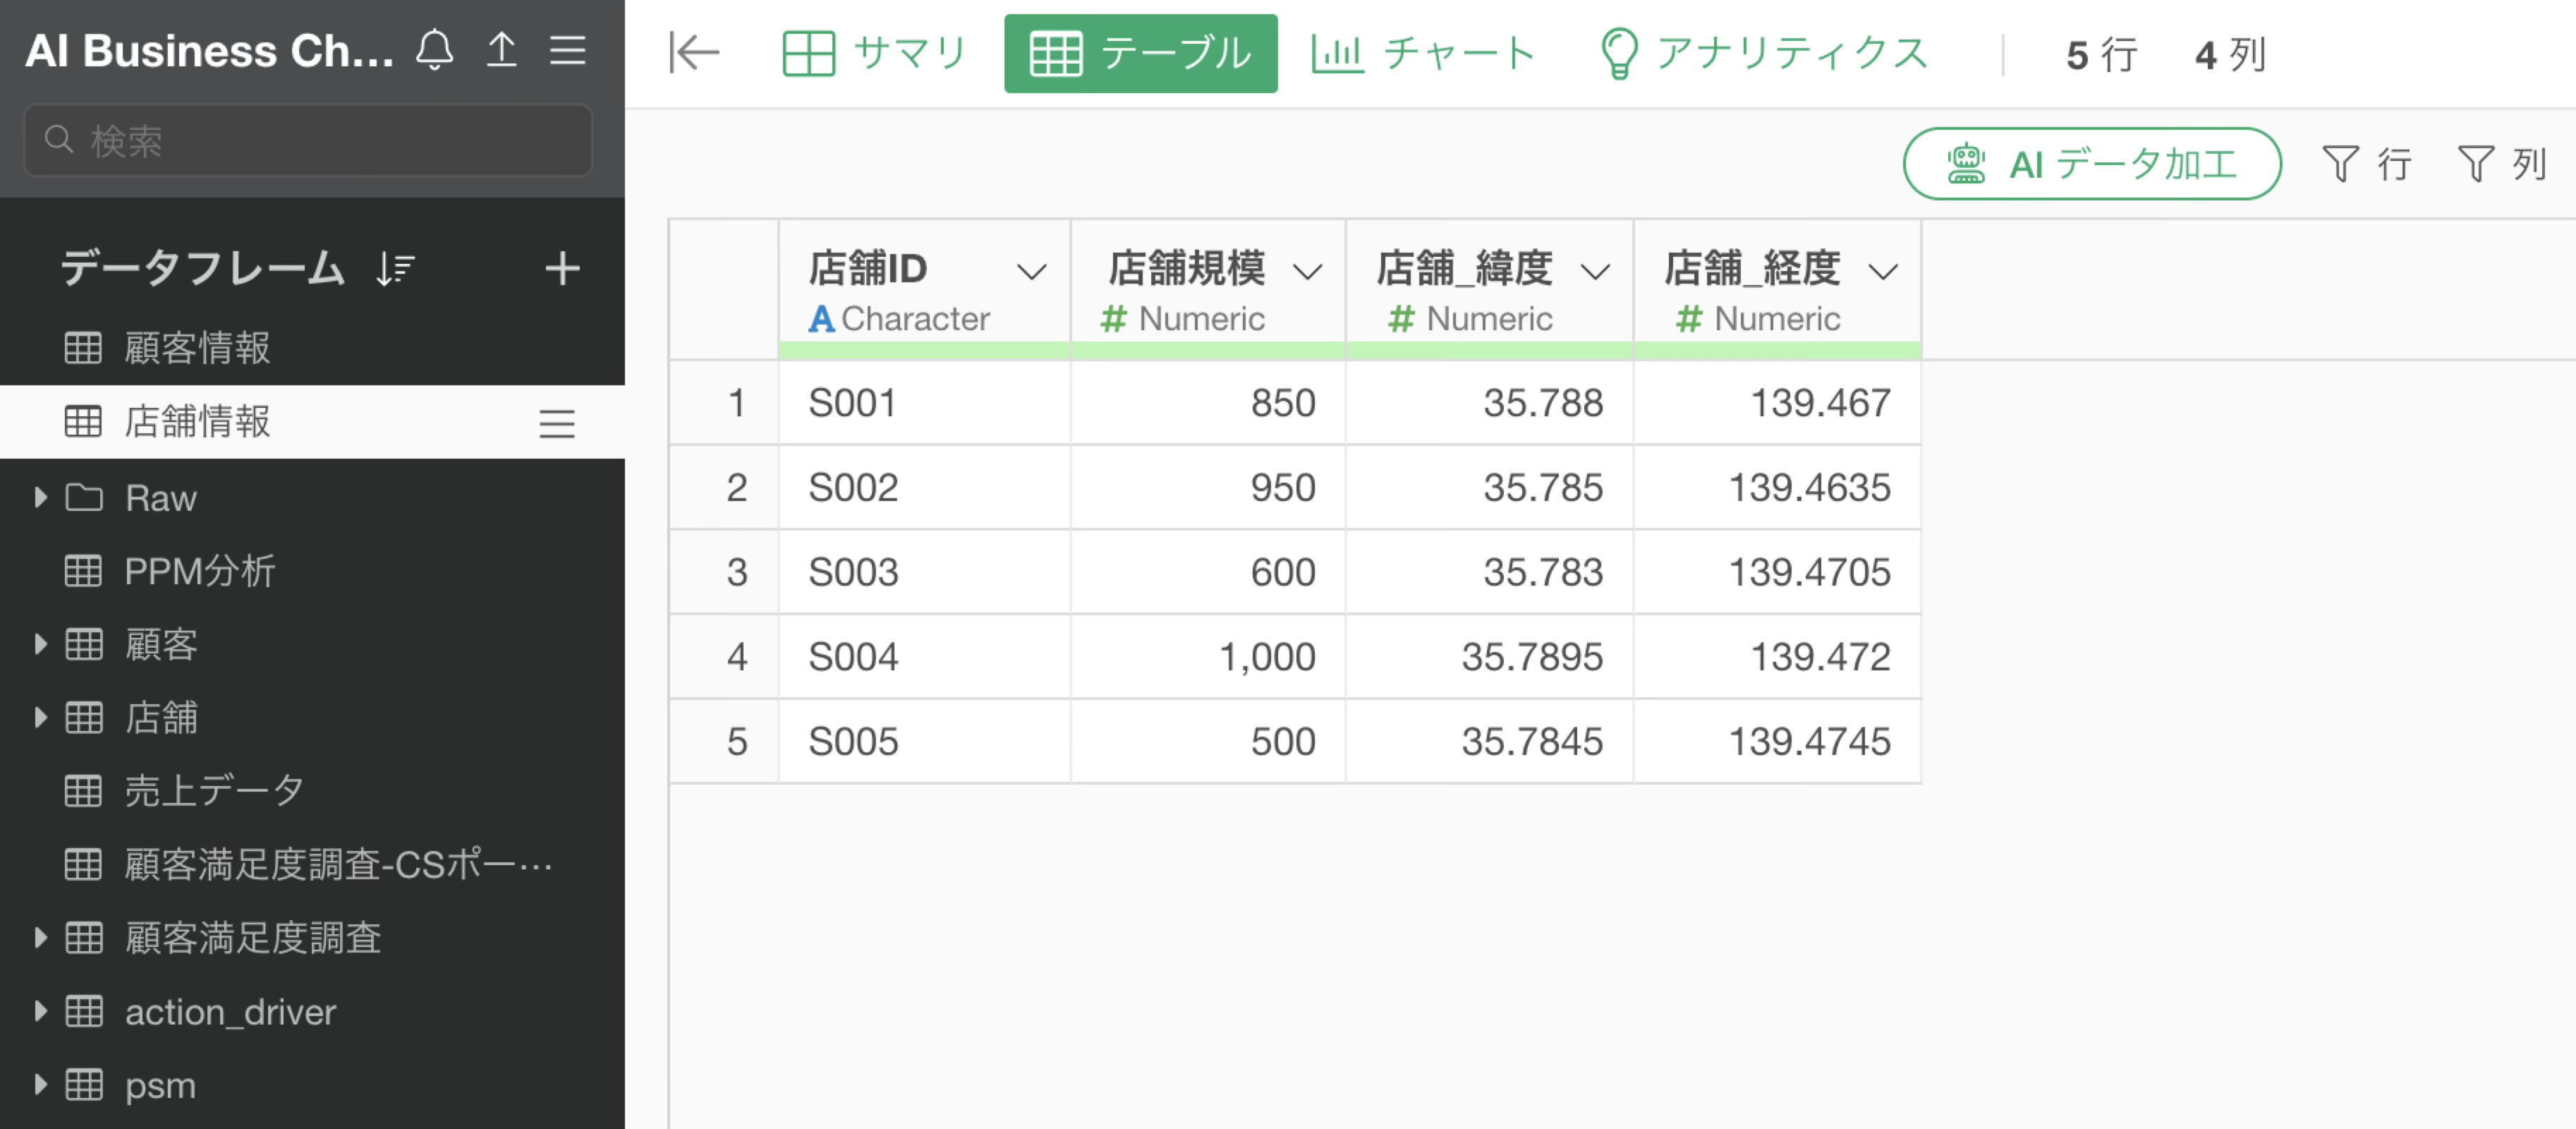Screen dimensions: 2576x1129
Task: Click the notification bell icon
Action: 435,50
